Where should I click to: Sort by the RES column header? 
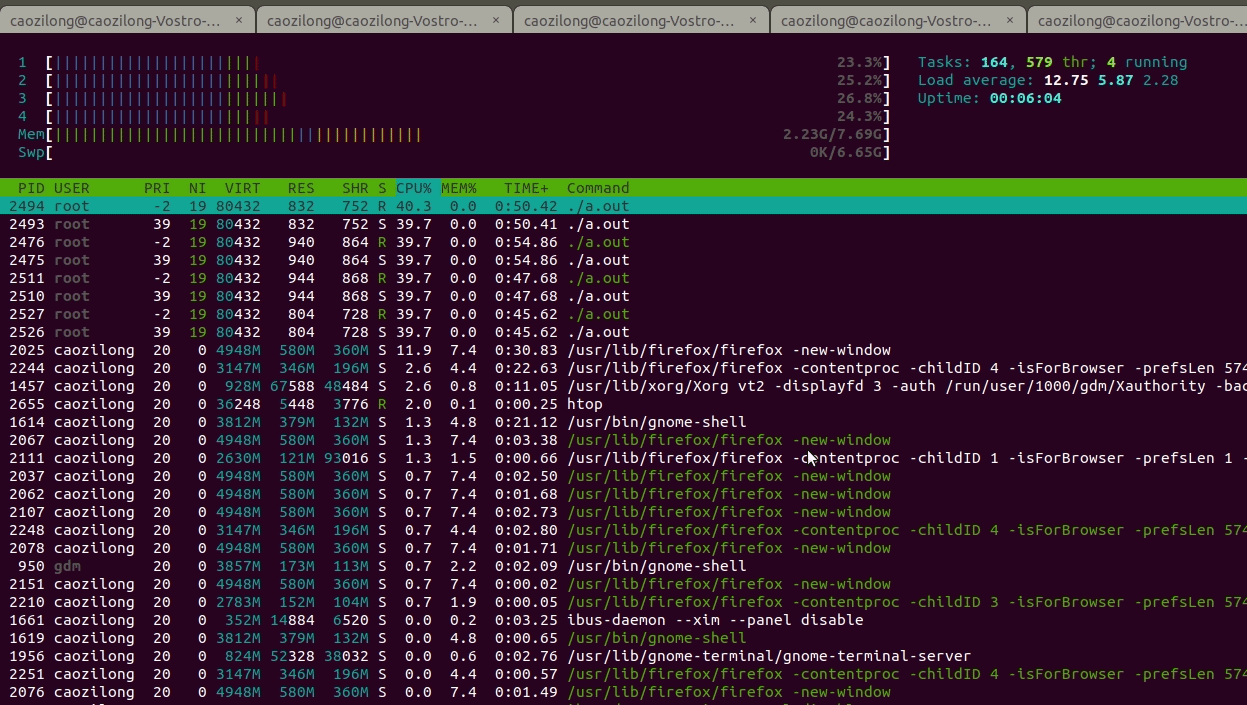click(301, 188)
